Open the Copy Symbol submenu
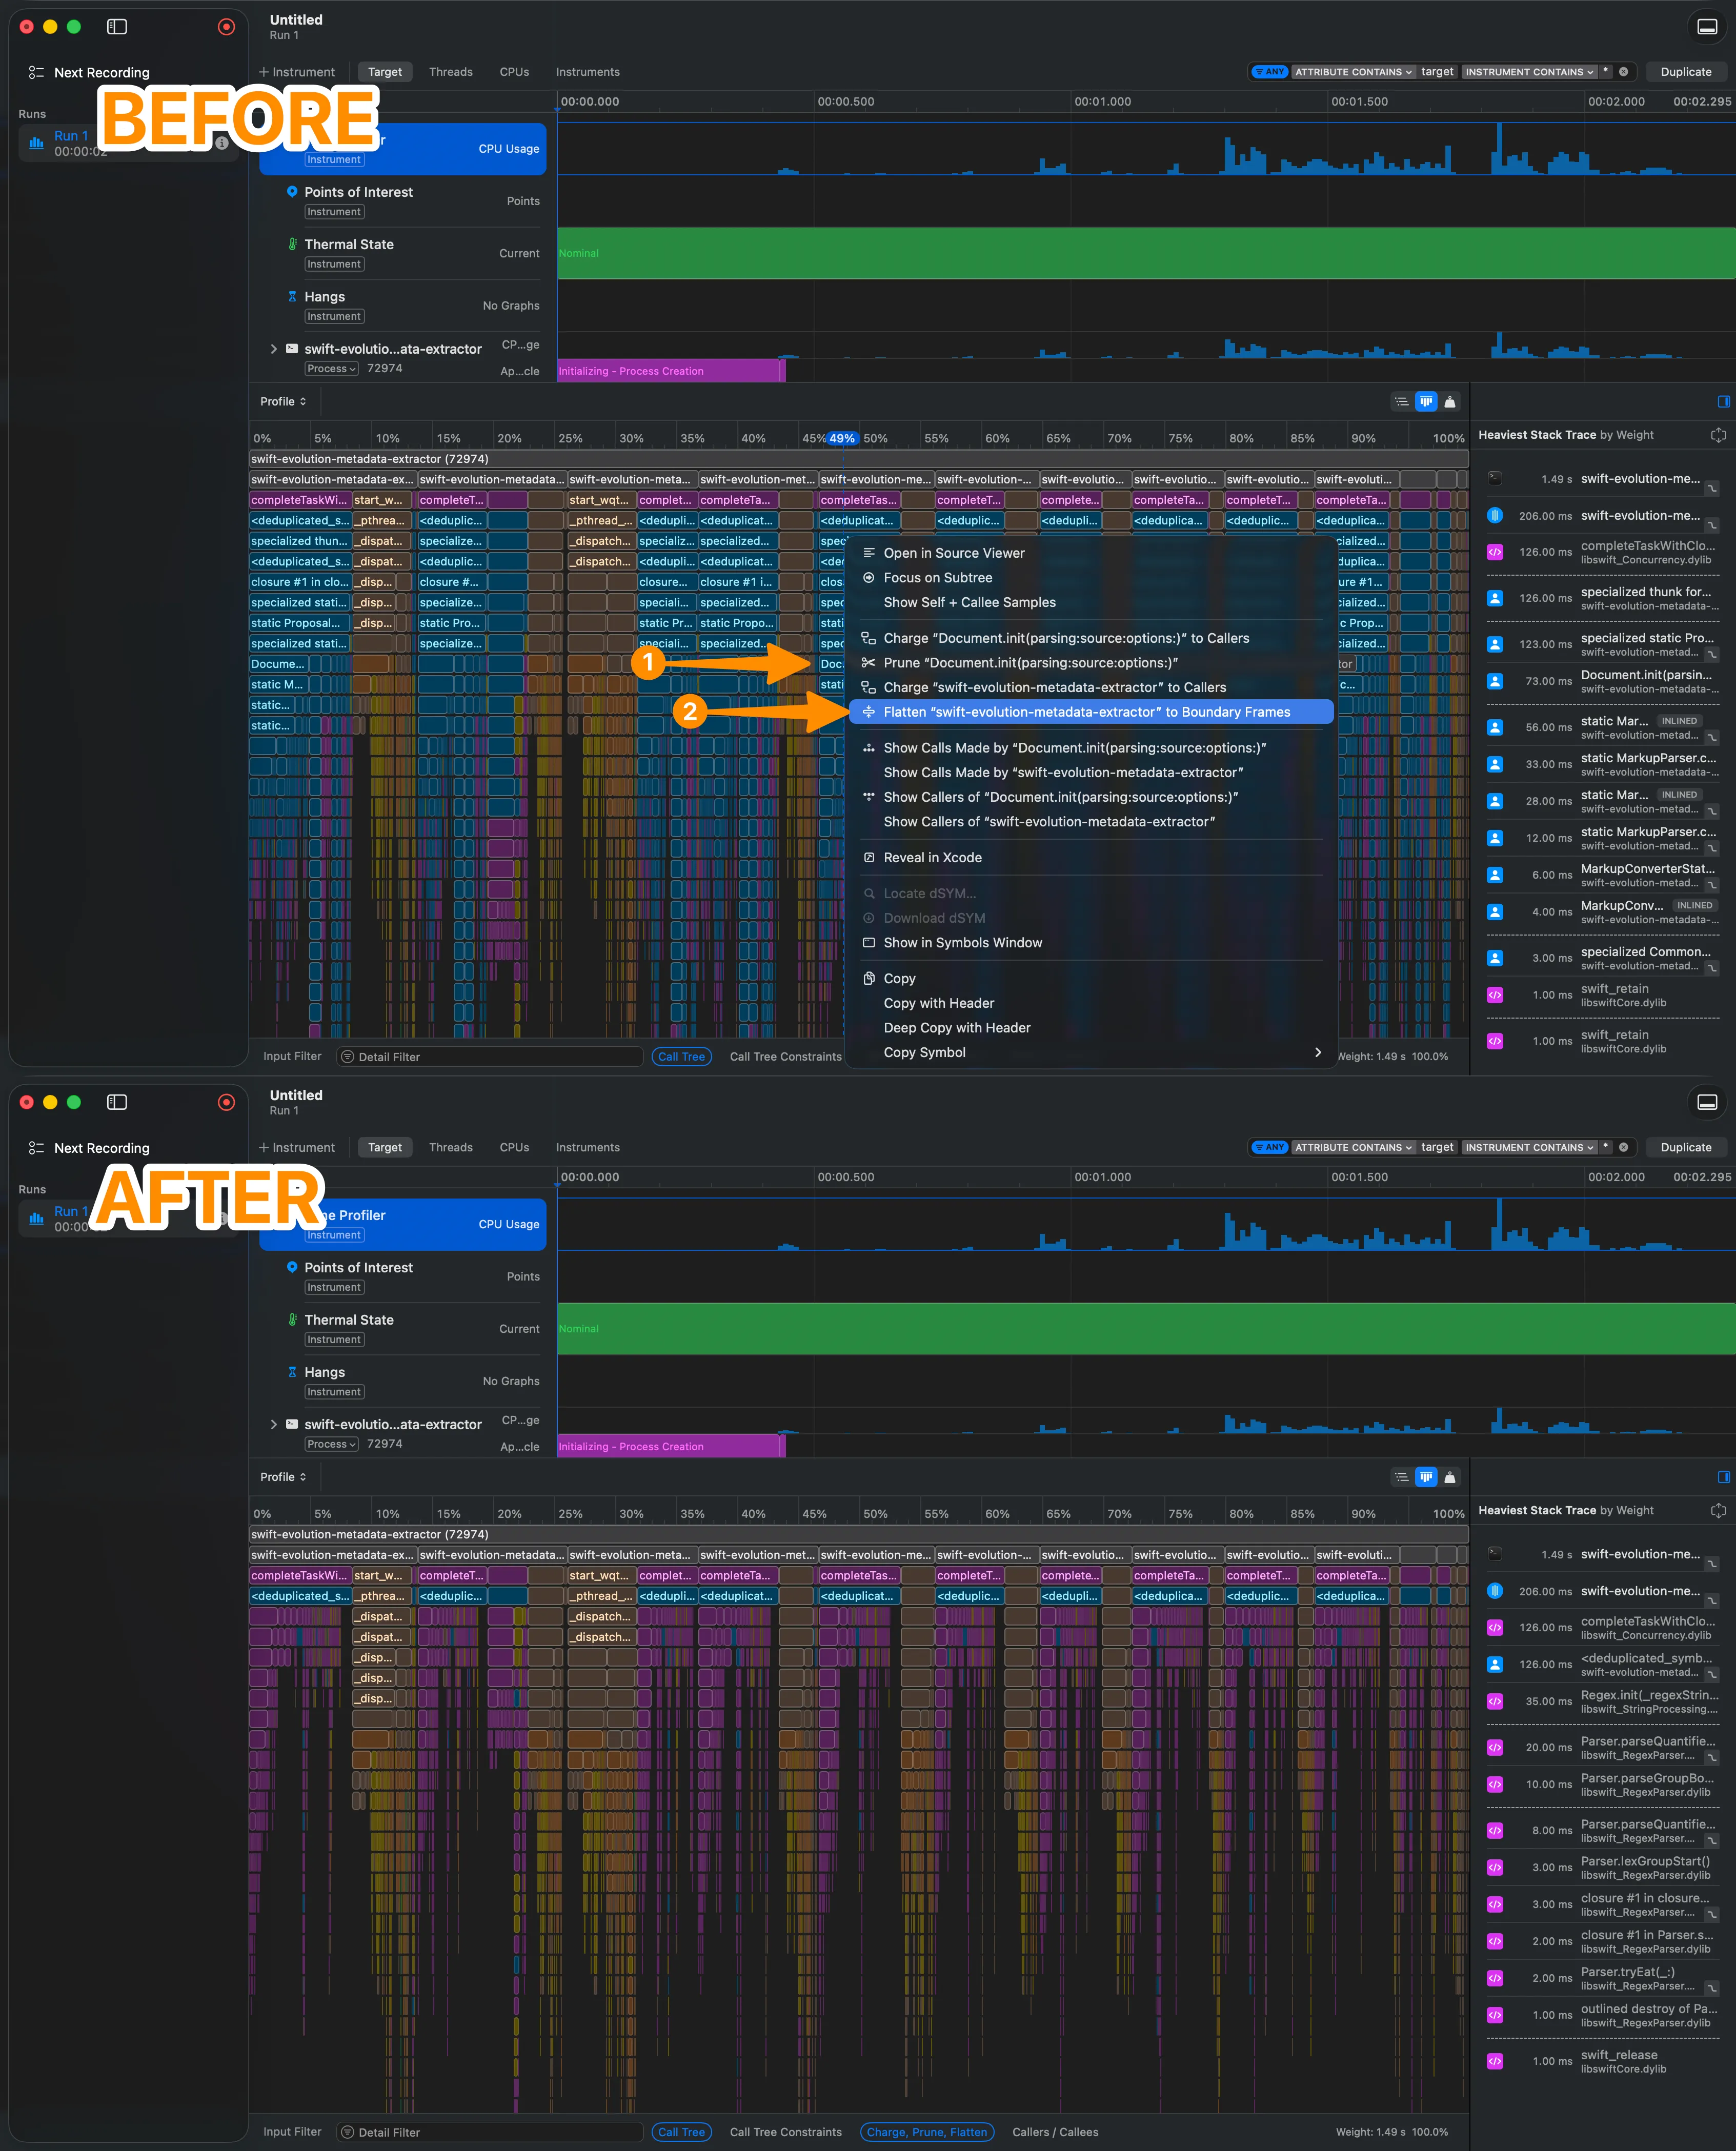Viewport: 1736px width, 2151px height. coord(1091,1052)
